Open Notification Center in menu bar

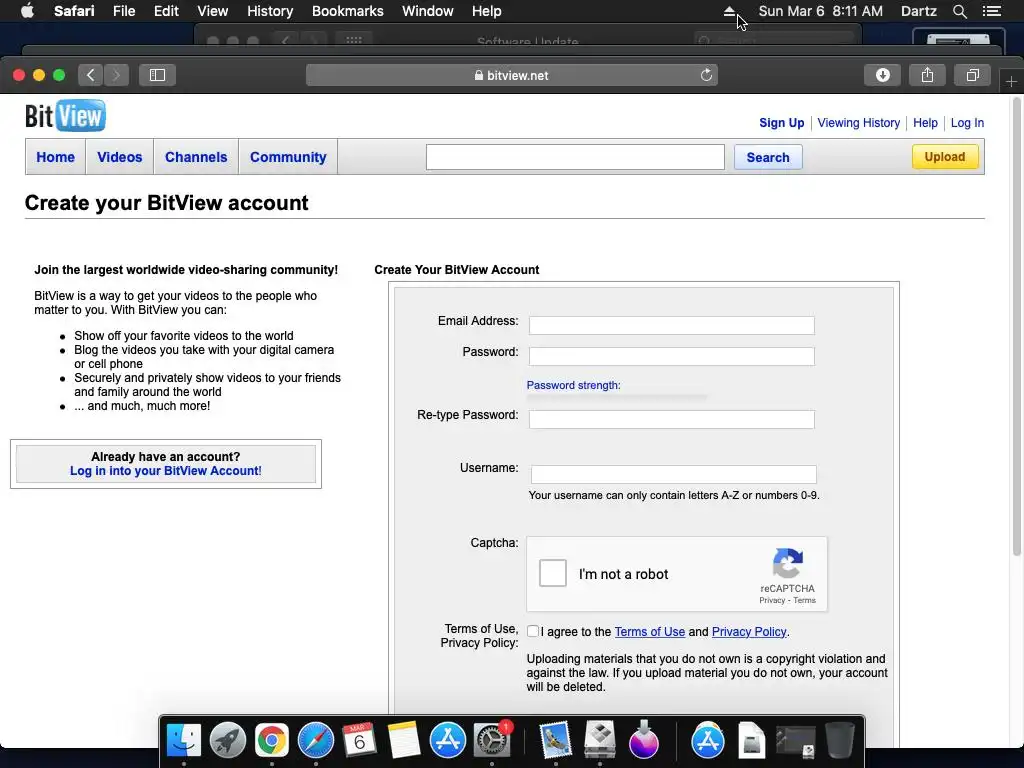(992, 11)
